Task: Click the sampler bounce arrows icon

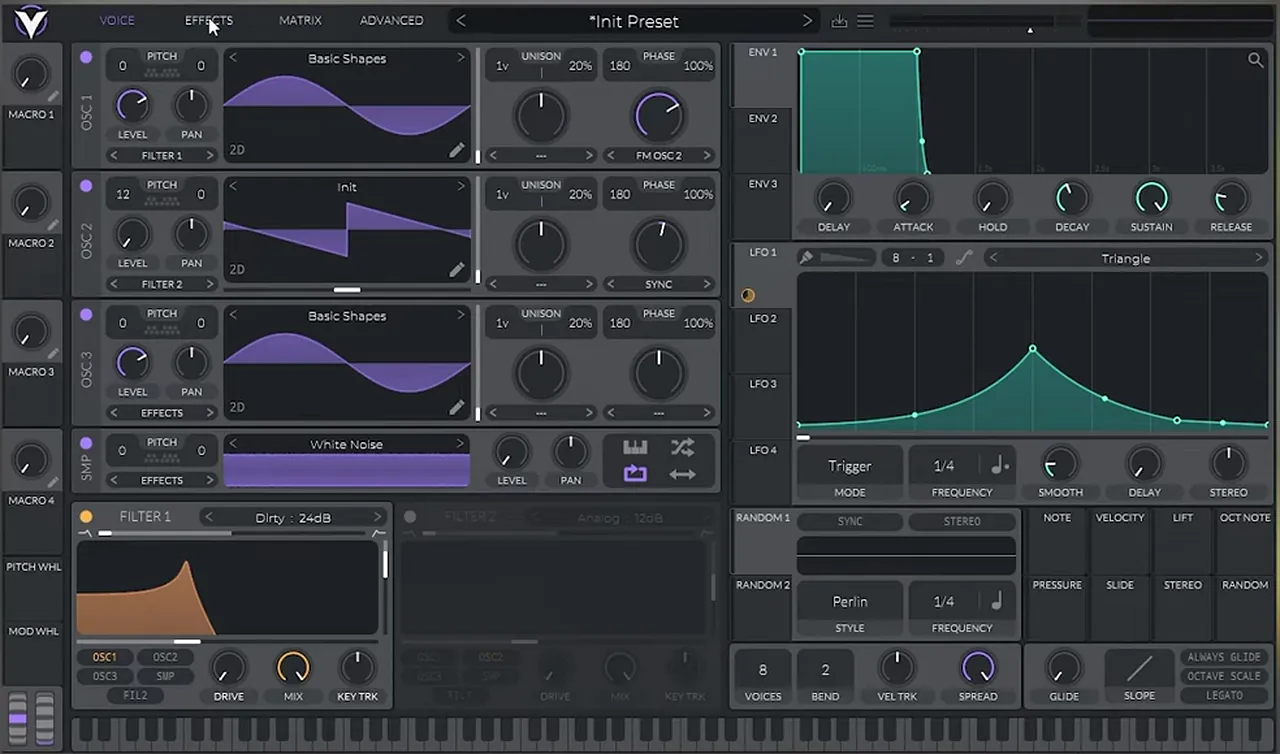Action: (x=682, y=474)
